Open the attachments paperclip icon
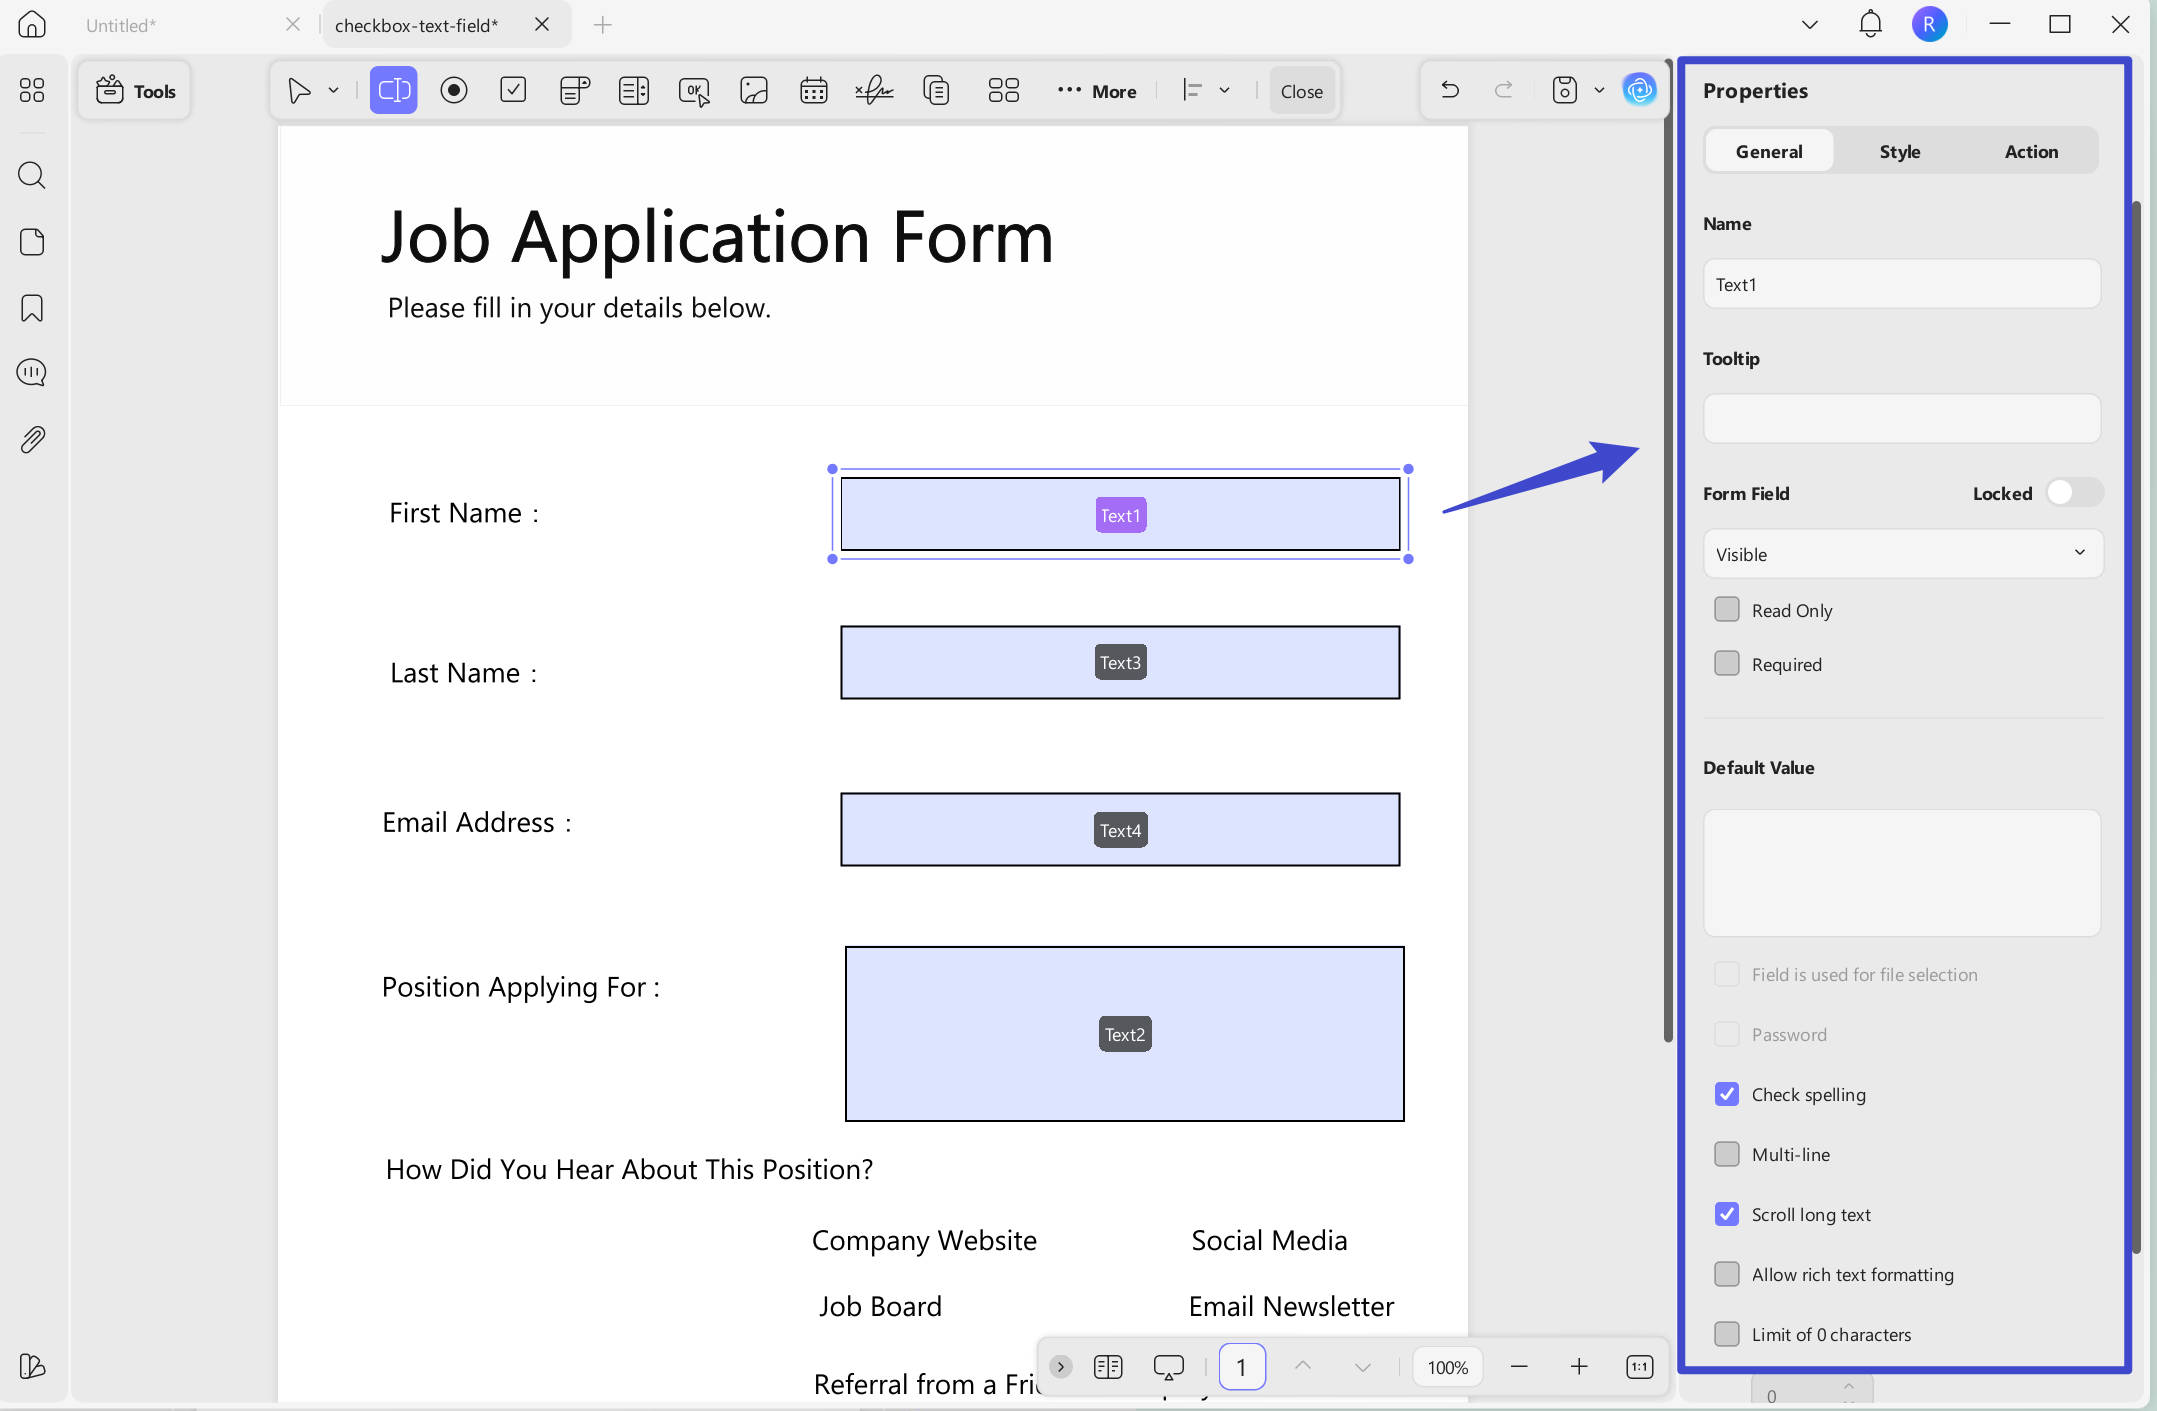Screen dimensions: 2157x1411 [x=32, y=440]
